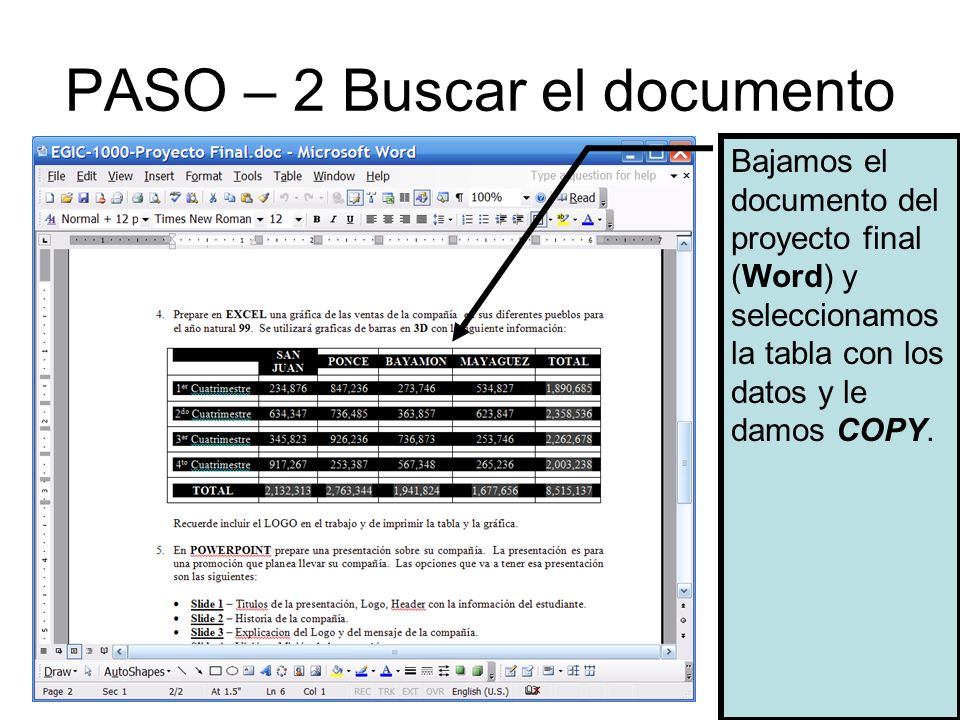Click English (U.S.) language in status bar
The width and height of the screenshot is (960, 720).
tap(480, 691)
